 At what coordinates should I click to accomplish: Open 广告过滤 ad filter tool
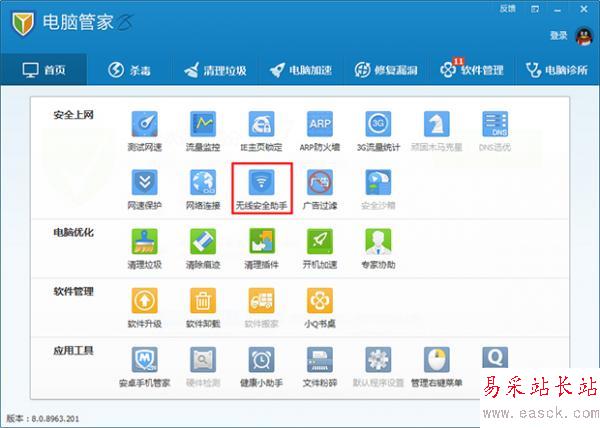(320, 190)
